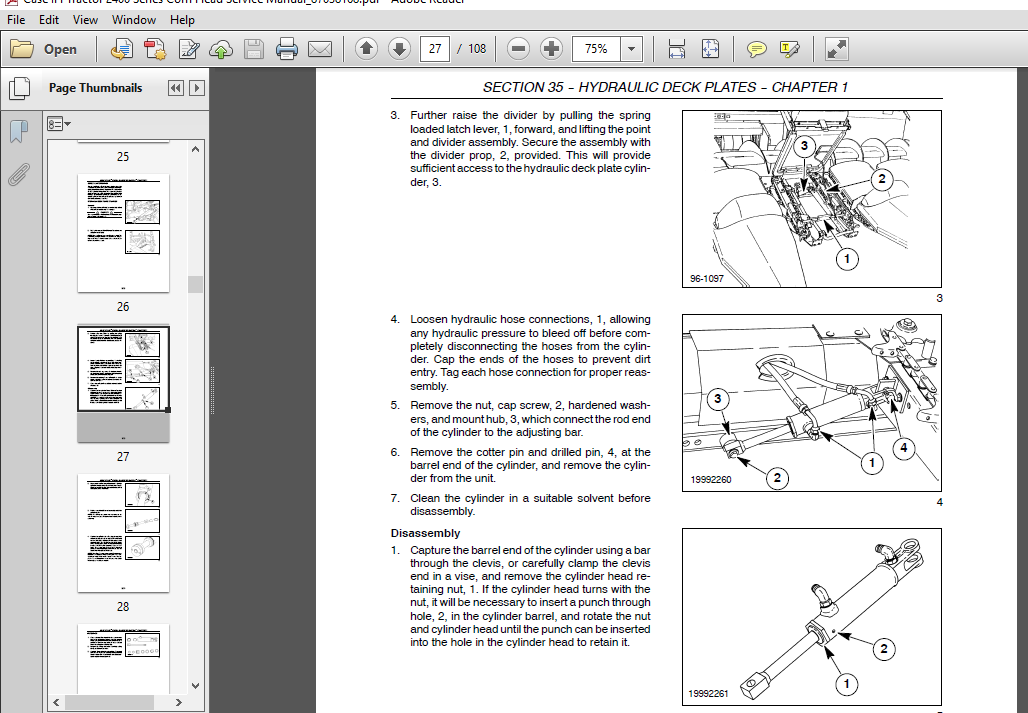Open the View menu
The width and height of the screenshot is (1028, 713).
click(85, 20)
